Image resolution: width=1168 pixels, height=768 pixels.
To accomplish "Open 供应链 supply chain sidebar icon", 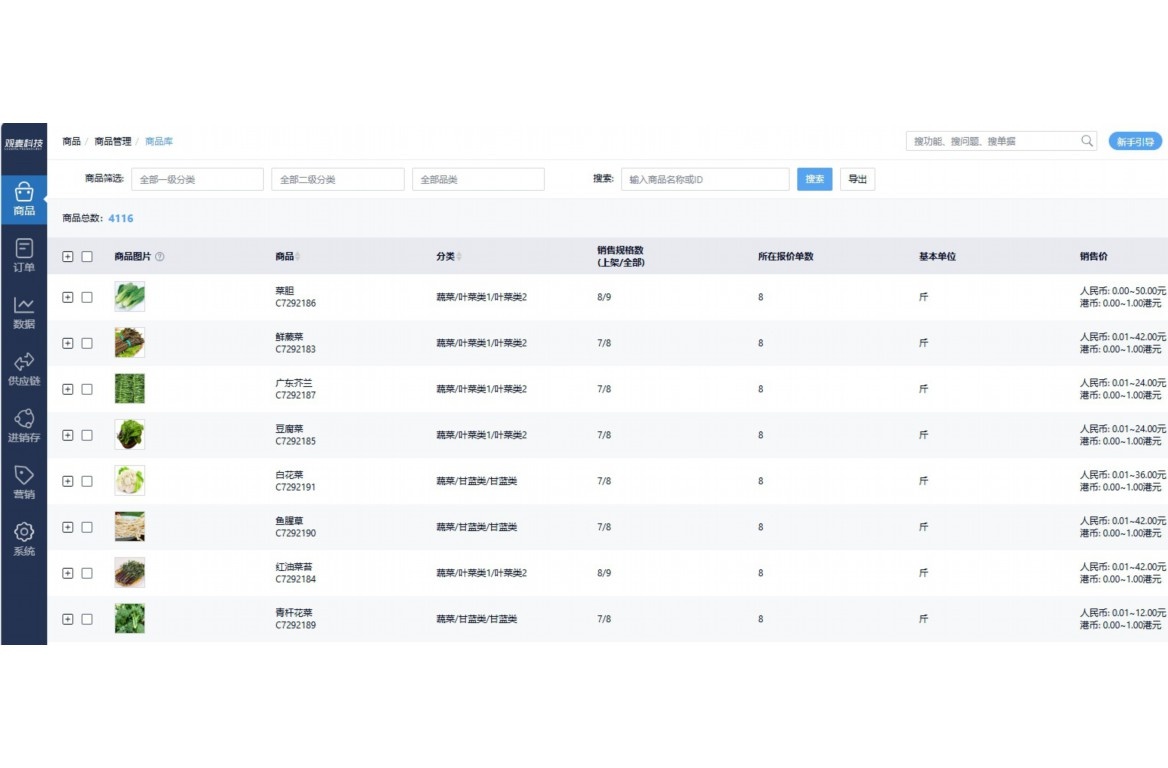I will (x=24, y=368).
